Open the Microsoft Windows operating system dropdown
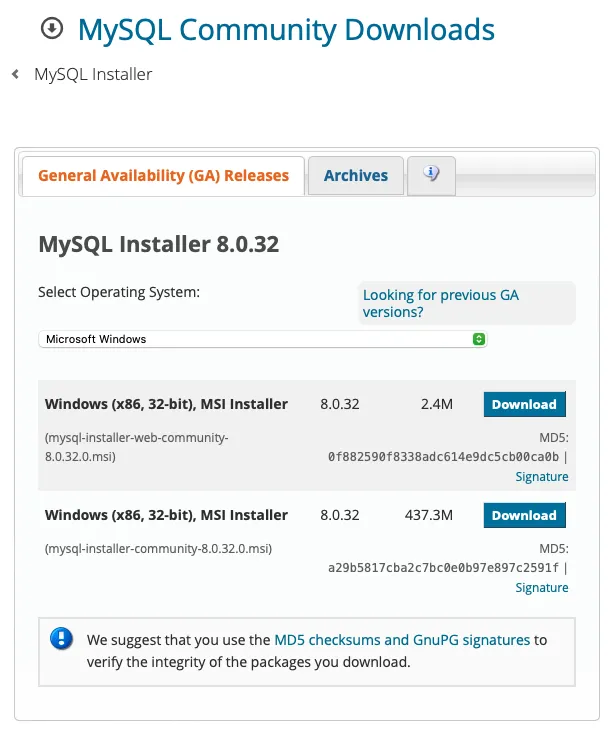This screenshot has width=615, height=736. (x=262, y=339)
